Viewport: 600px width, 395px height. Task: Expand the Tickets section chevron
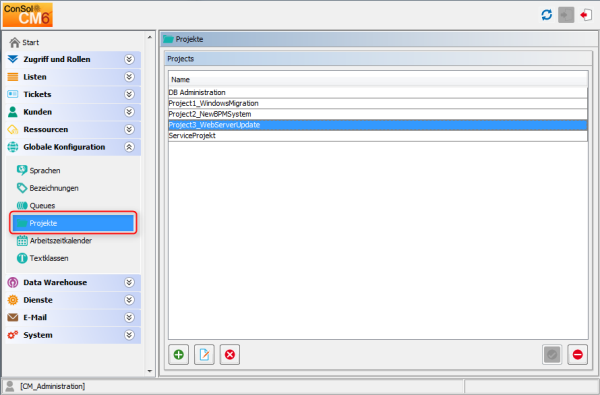pyautogui.click(x=129, y=94)
